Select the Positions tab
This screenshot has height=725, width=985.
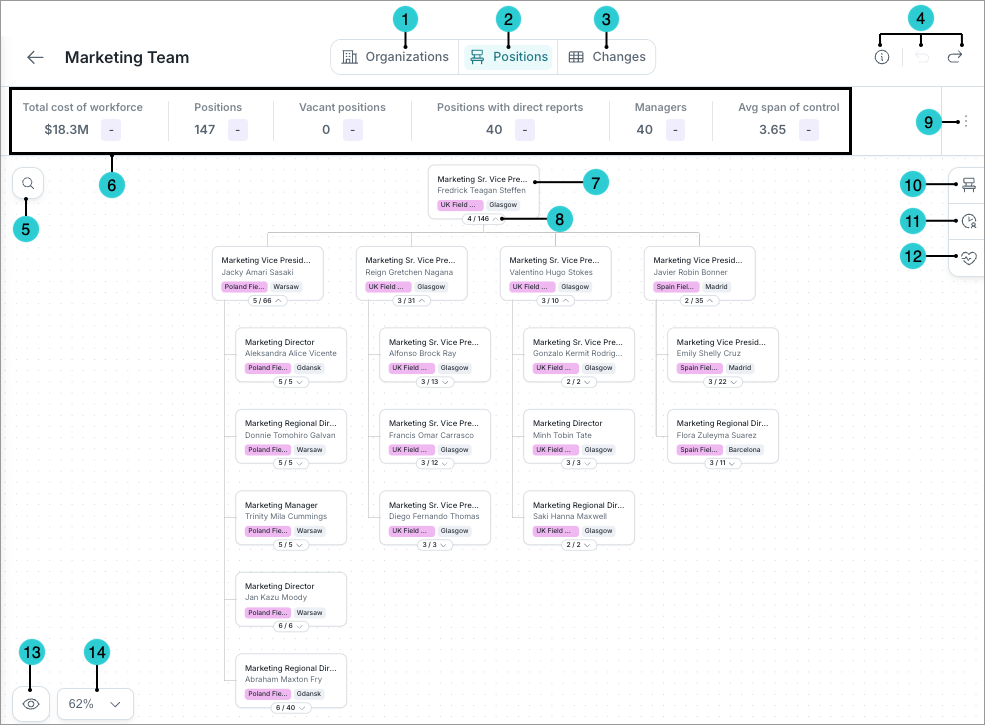click(509, 57)
